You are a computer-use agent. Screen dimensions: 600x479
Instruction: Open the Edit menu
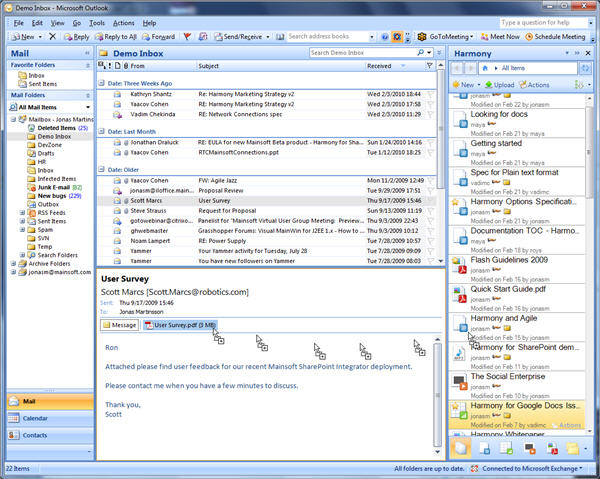pos(37,23)
